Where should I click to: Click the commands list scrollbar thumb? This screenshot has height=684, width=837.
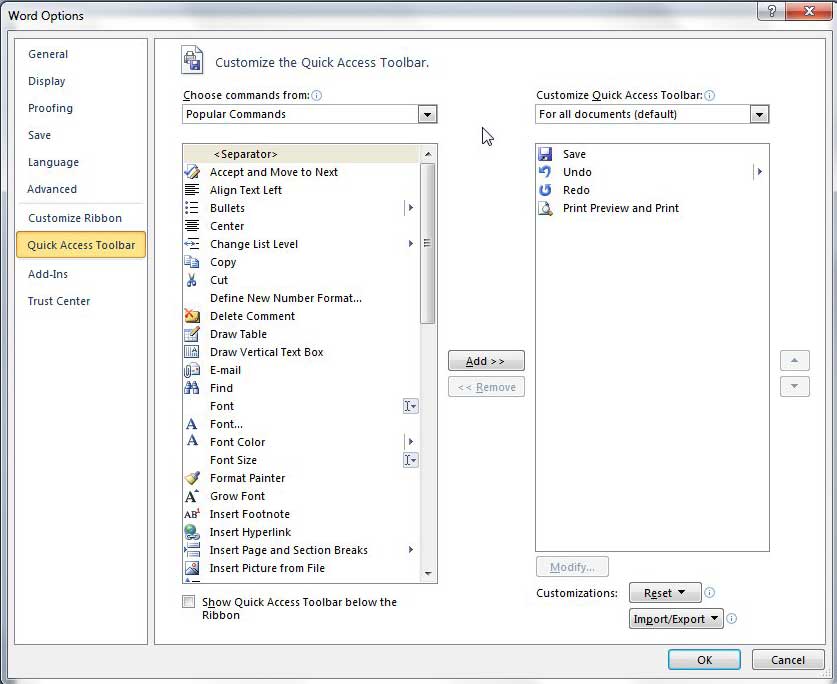click(x=428, y=243)
